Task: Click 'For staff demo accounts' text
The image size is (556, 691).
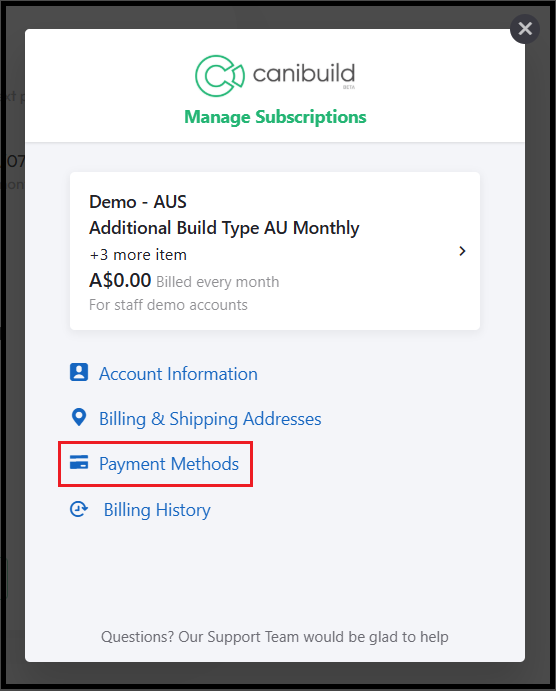Action: [168, 305]
